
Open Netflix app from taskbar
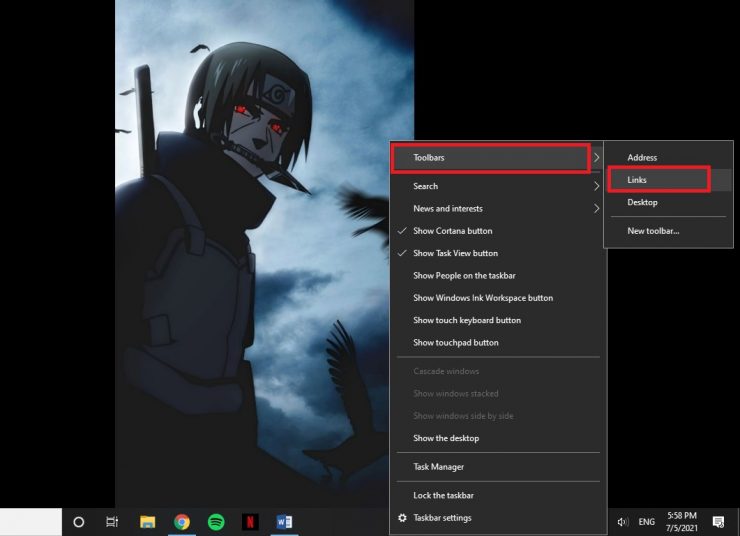pyautogui.click(x=250, y=522)
